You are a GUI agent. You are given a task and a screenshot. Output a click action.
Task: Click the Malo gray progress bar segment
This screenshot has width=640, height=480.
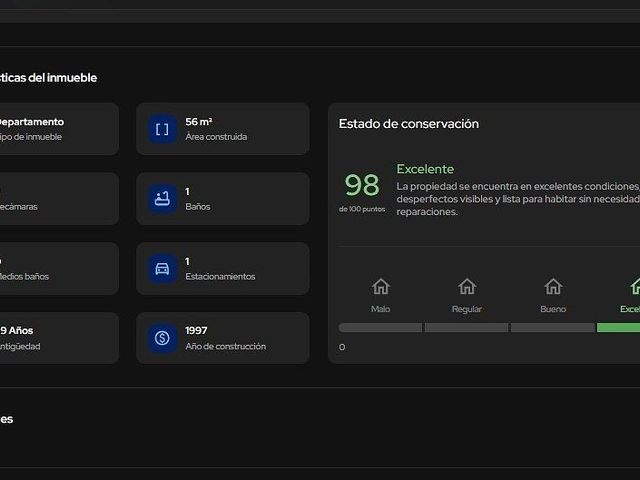click(x=380, y=327)
